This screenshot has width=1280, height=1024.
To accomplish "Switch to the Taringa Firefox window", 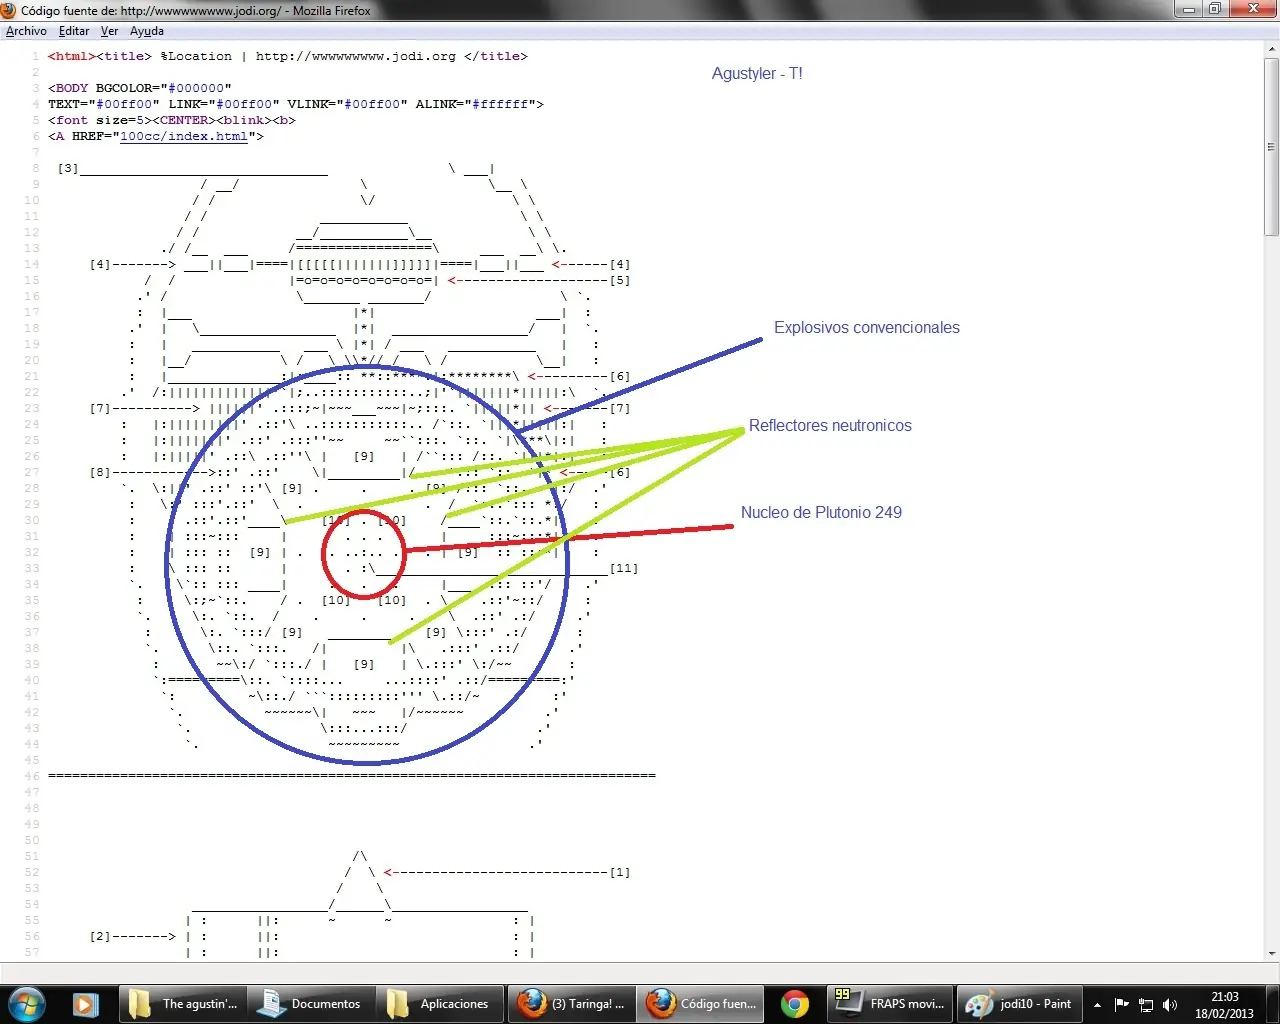I will pos(570,1004).
